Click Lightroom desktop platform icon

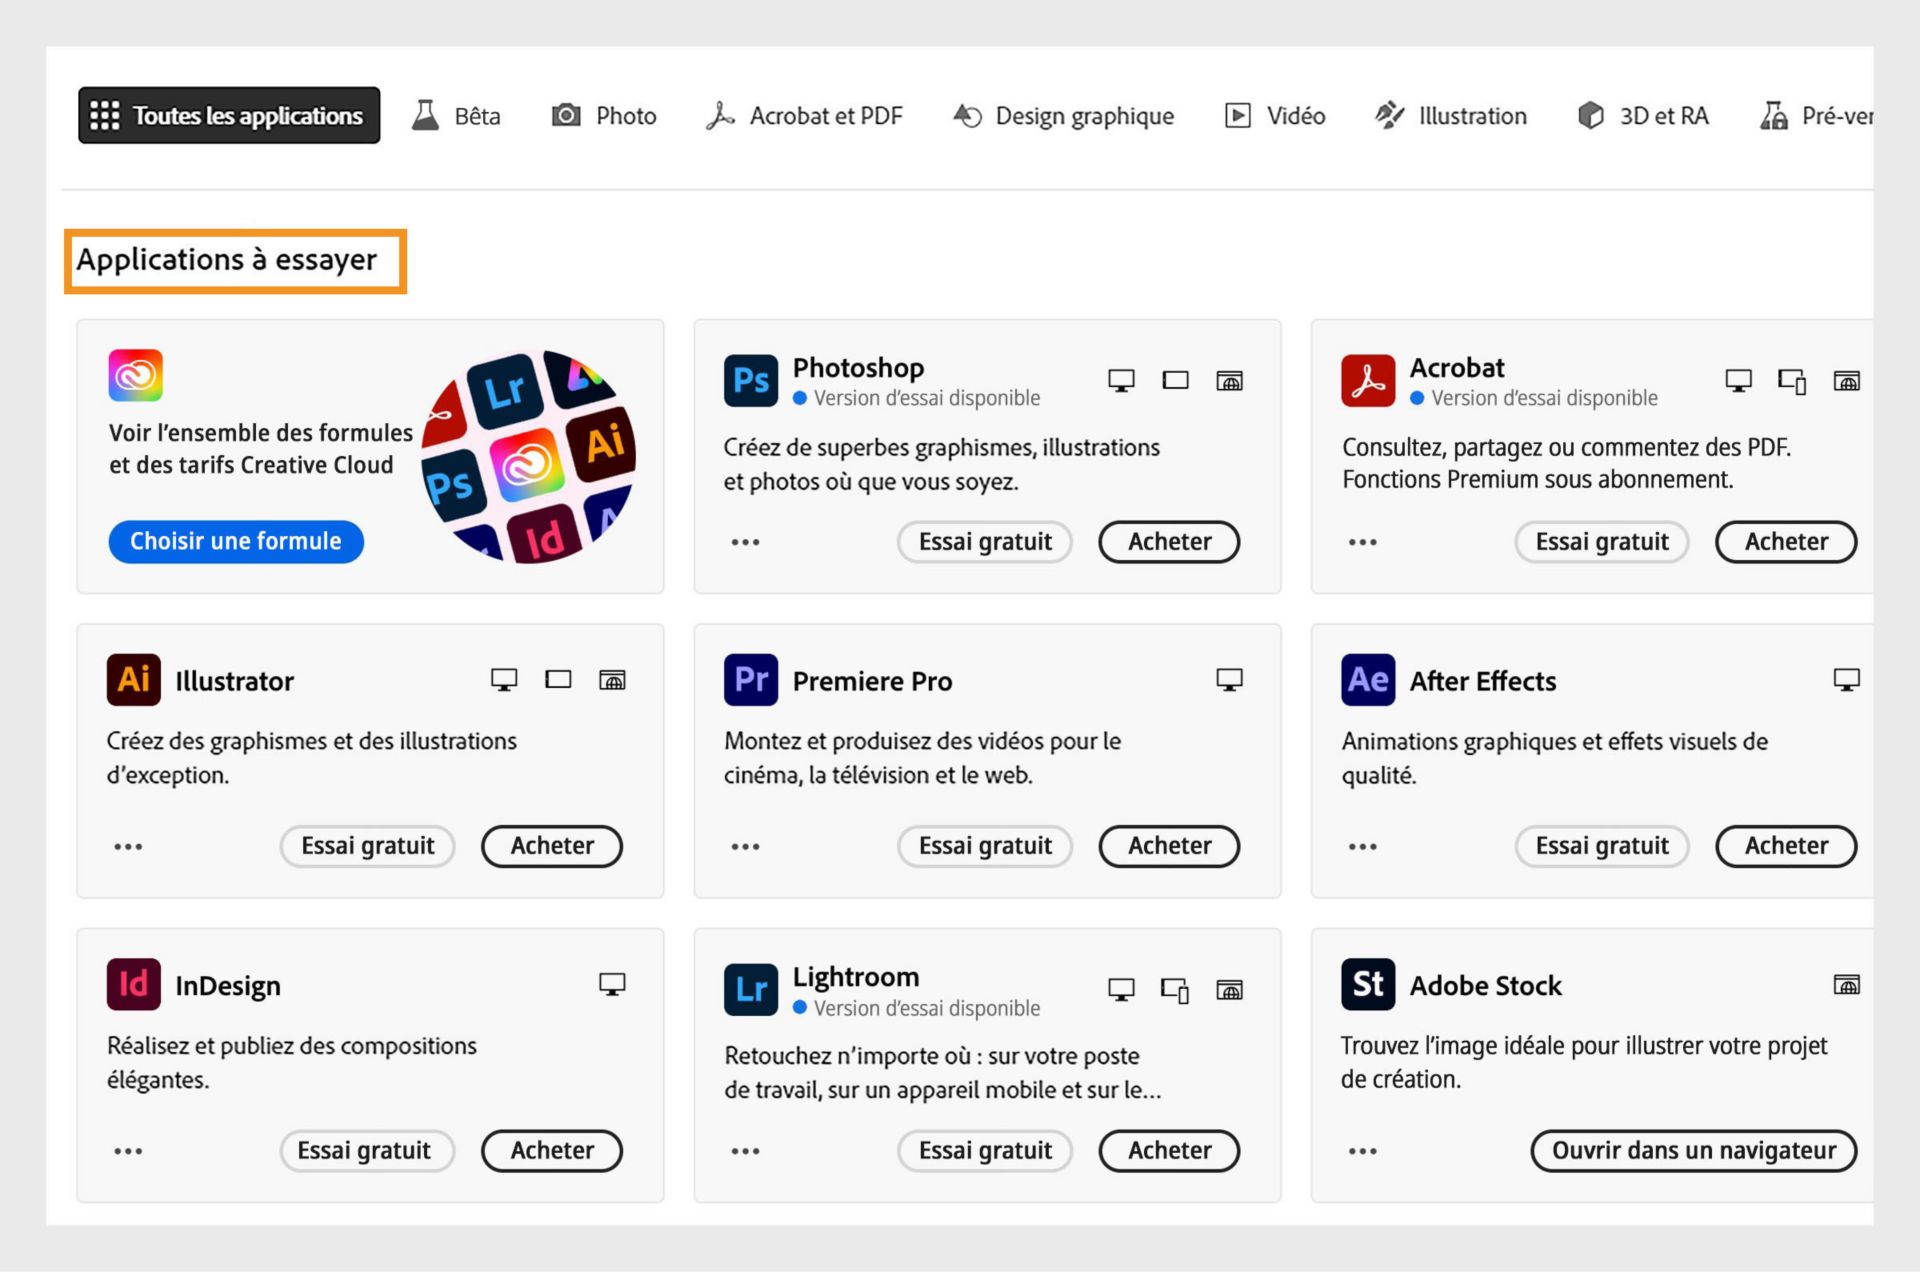[x=1122, y=989]
